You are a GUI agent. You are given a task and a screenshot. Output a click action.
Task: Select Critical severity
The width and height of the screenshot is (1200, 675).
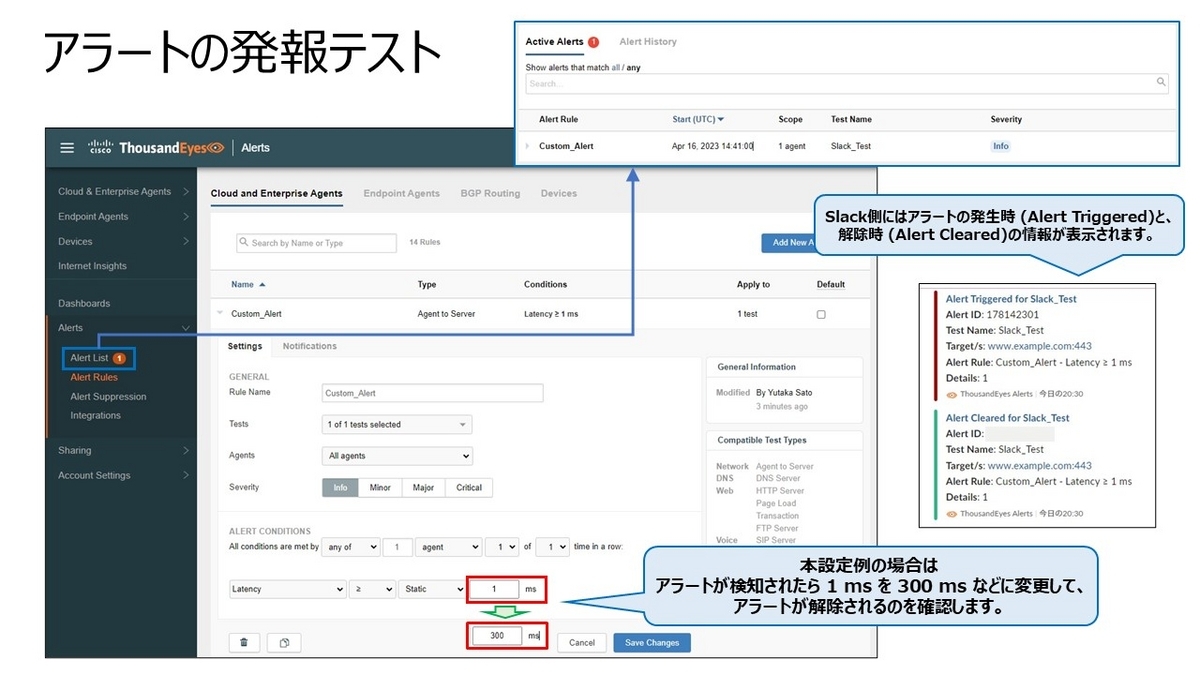pos(469,488)
